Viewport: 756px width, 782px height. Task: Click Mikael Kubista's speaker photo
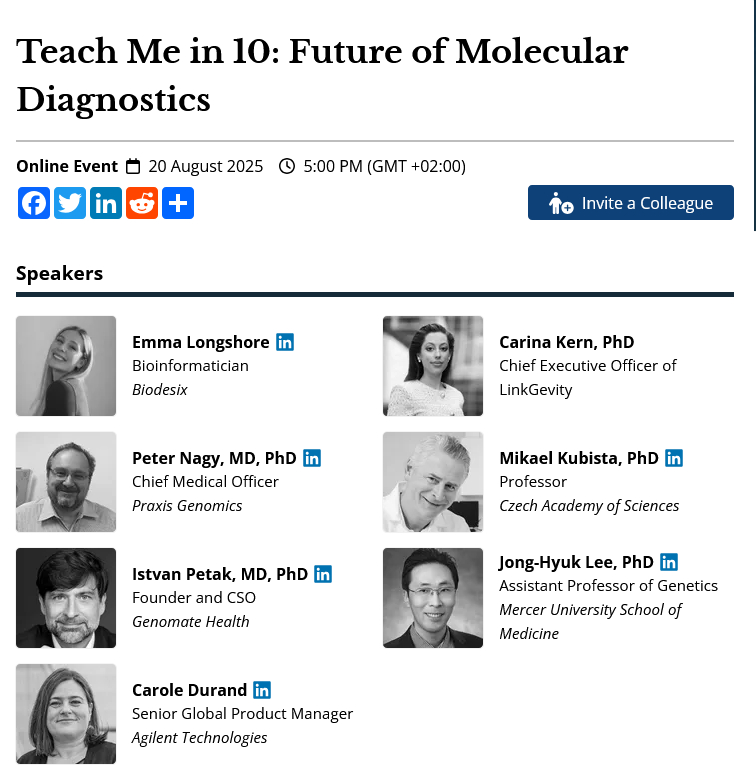pos(433,482)
